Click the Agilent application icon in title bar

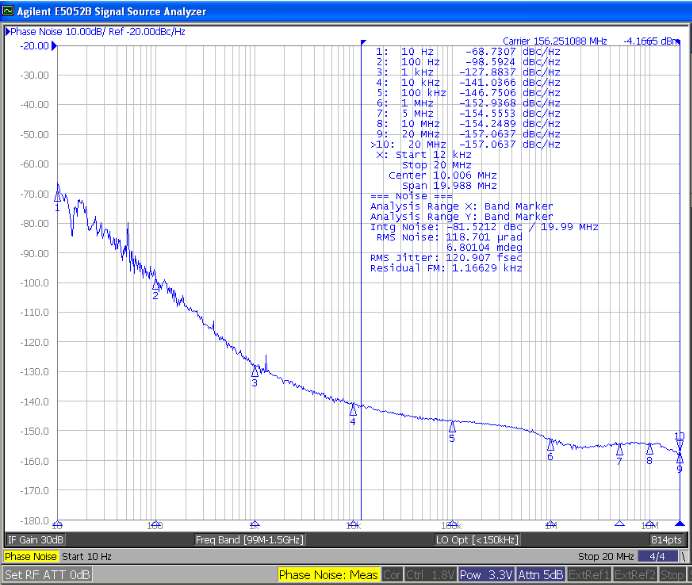(8, 11)
